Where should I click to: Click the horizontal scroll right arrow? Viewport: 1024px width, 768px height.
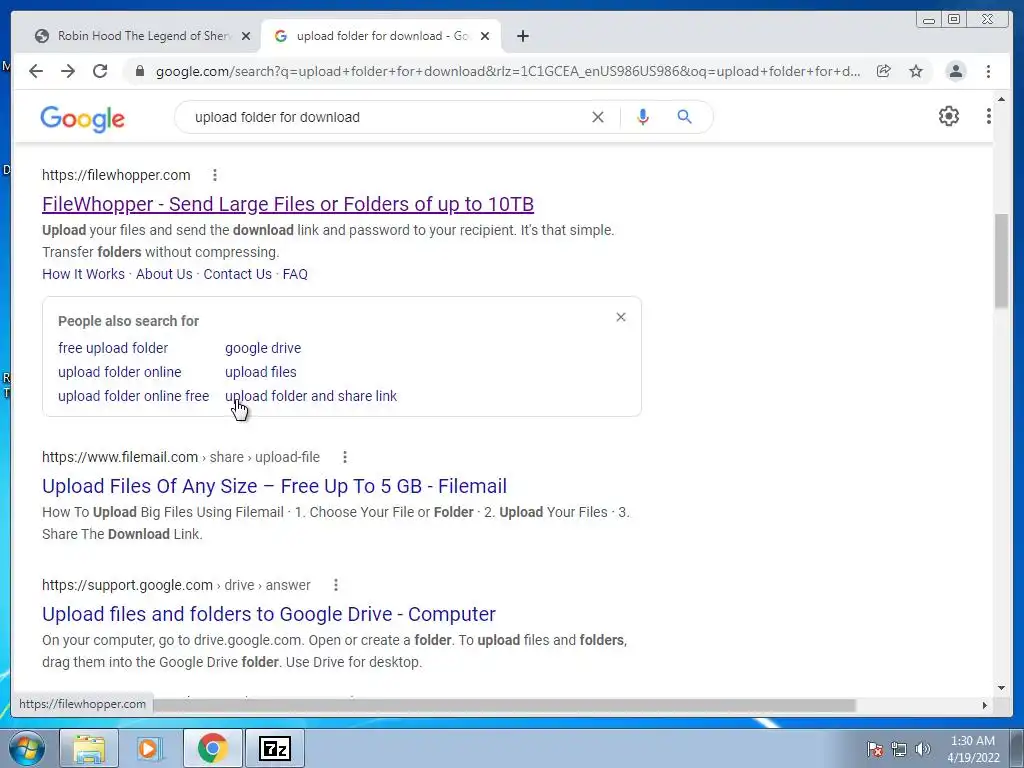(985, 705)
